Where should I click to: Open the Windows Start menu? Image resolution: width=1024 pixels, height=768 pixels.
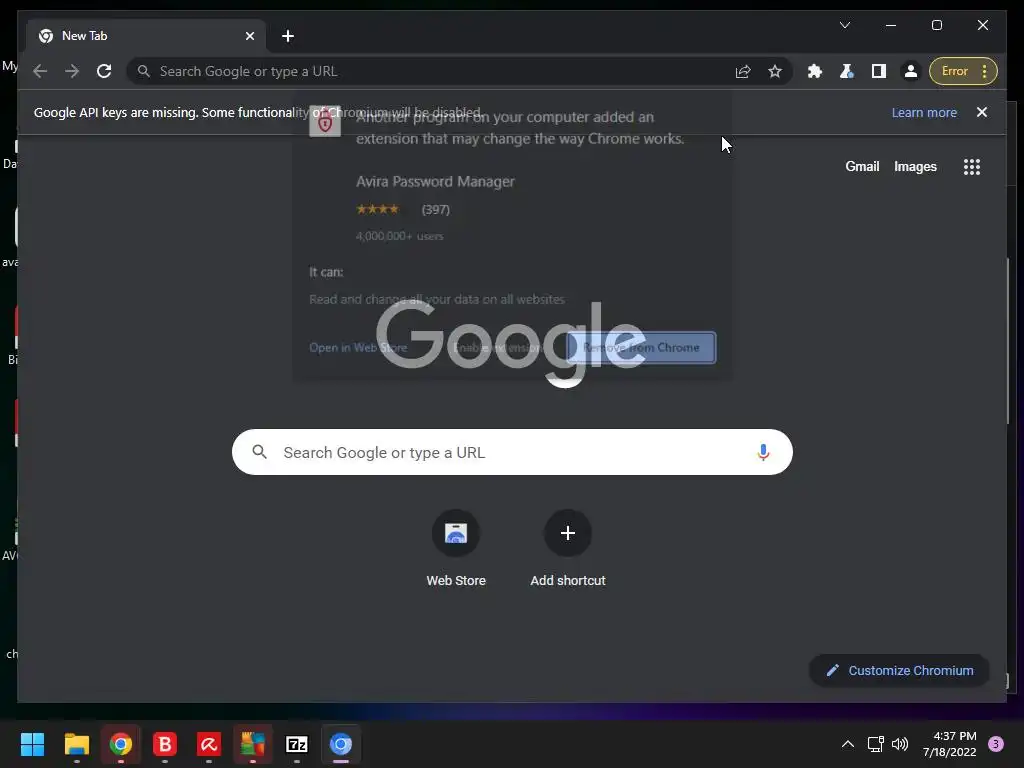point(32,744)
